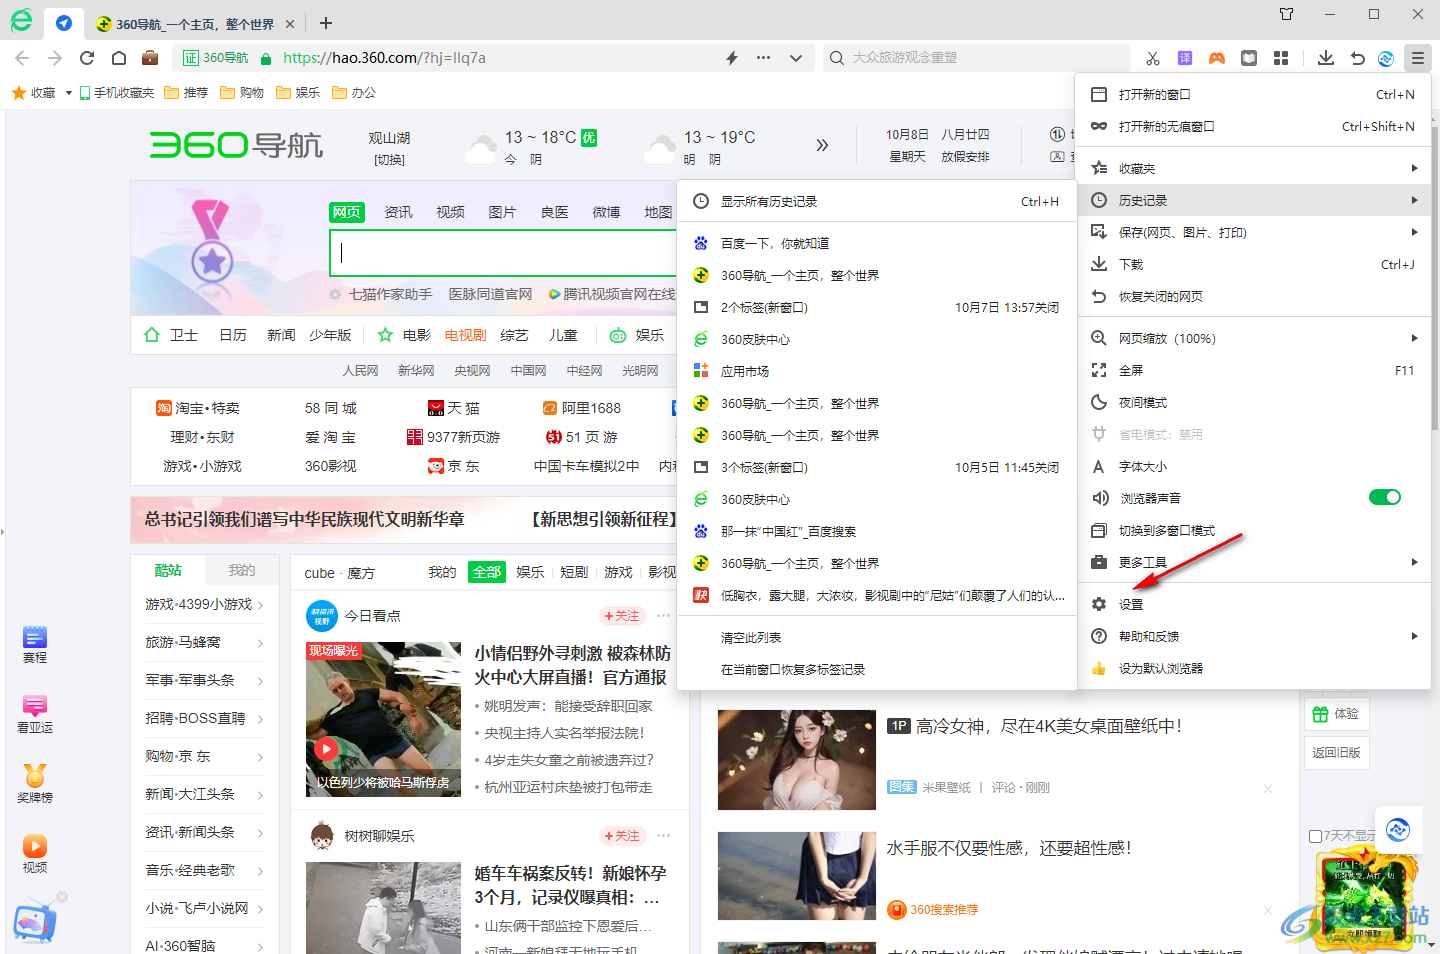Switch to the 资讯 search tab
Viewport: 1440px width, 954px height.
[x=398, y=212]
